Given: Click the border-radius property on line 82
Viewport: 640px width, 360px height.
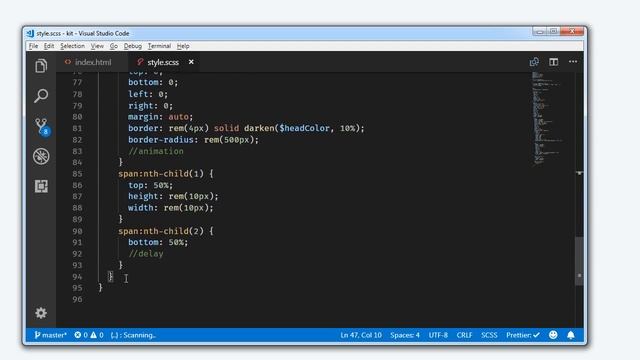Looking at the screenshot, I should [x=161, y=140].
